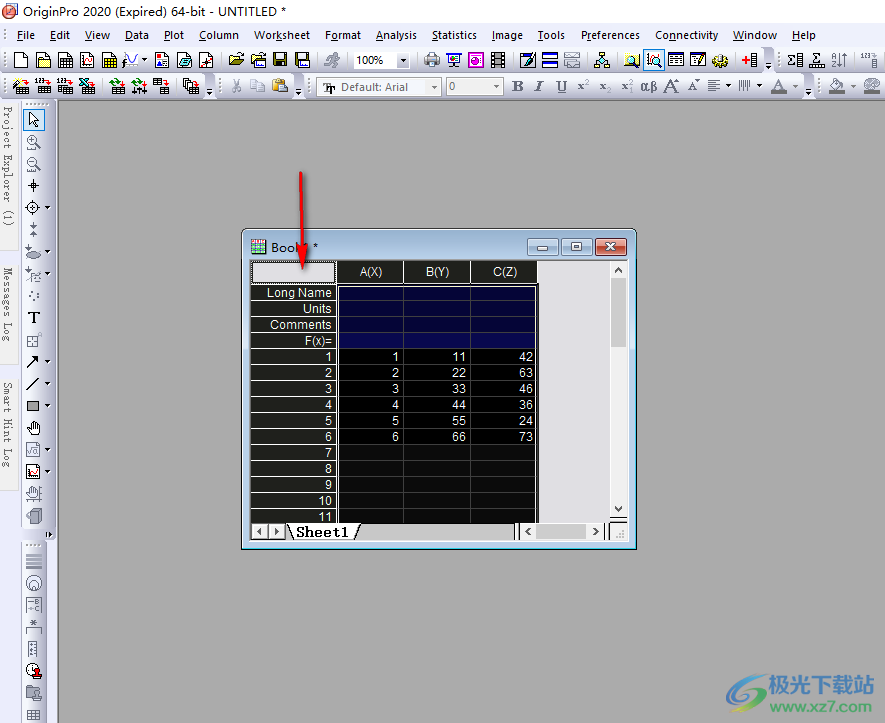Click the Long Name row header
The width and height of the screenshot is (885, 723).
point(293,292)
